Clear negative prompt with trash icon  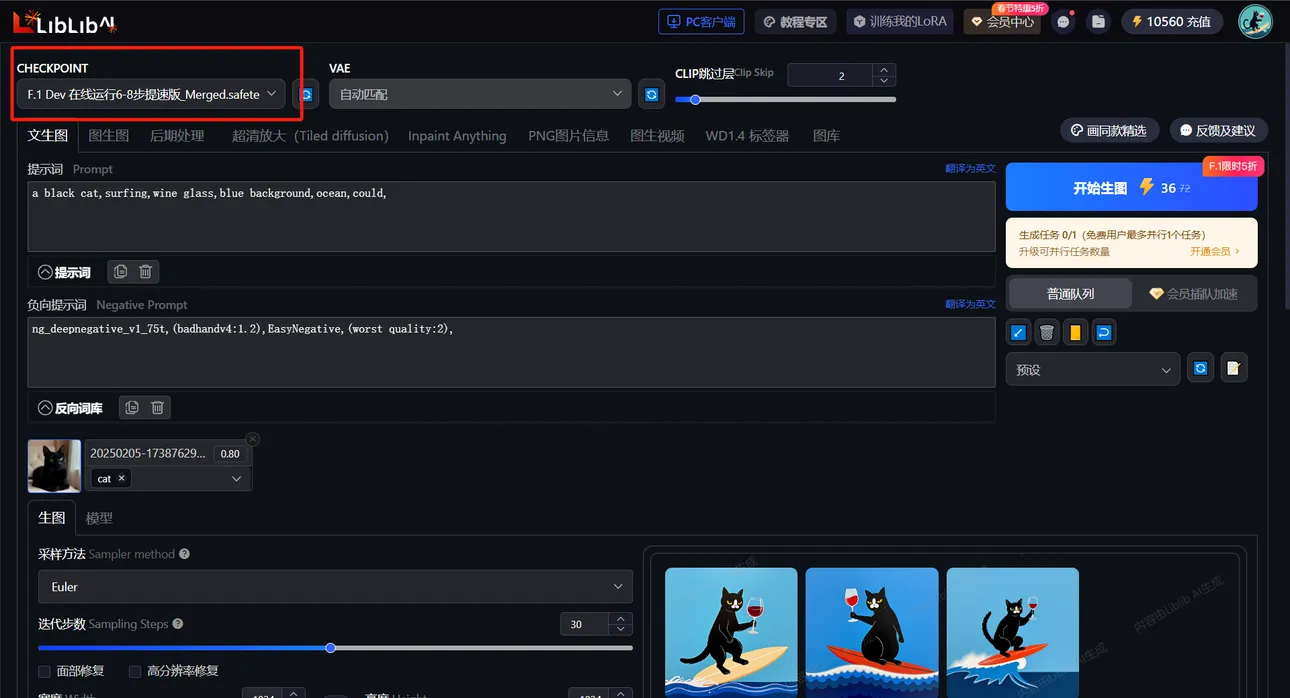click(x=157, y=407)
